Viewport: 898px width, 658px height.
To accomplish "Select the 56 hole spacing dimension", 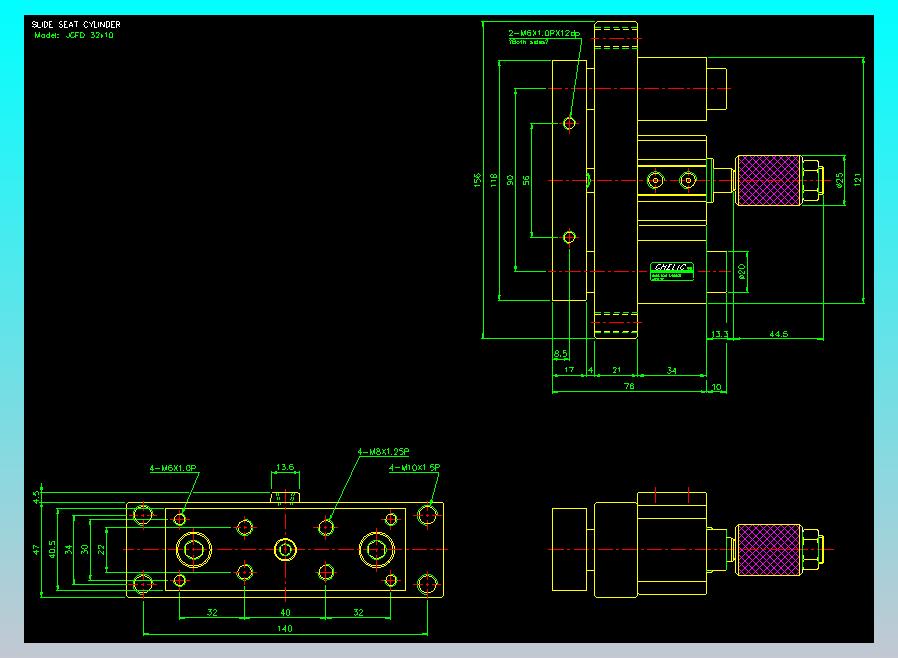I will pos(526,180).
